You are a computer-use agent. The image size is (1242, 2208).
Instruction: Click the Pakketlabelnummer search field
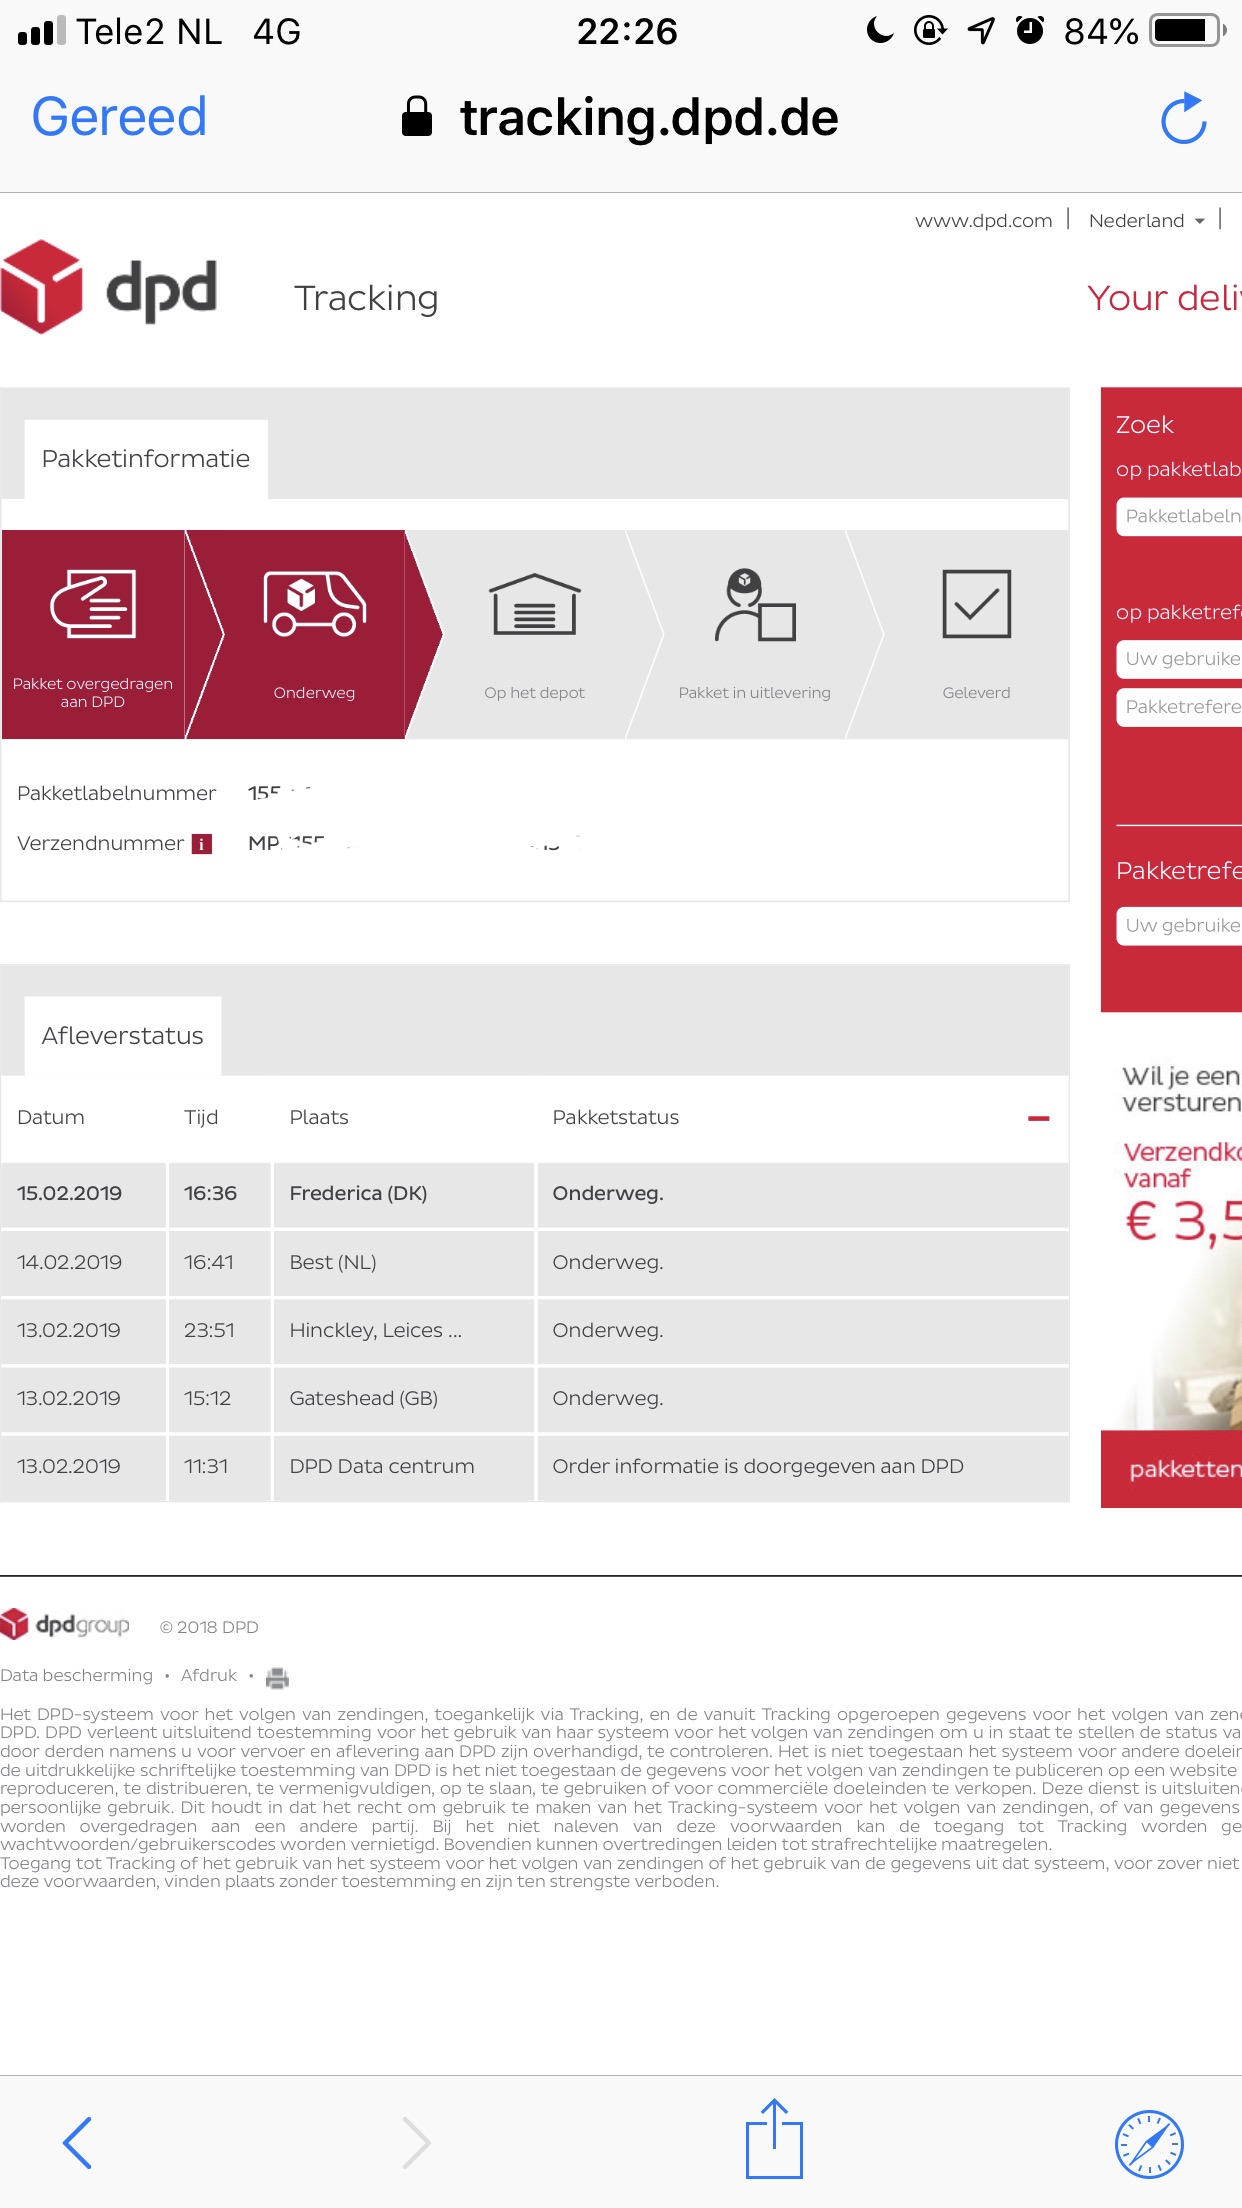(1180, 516)
